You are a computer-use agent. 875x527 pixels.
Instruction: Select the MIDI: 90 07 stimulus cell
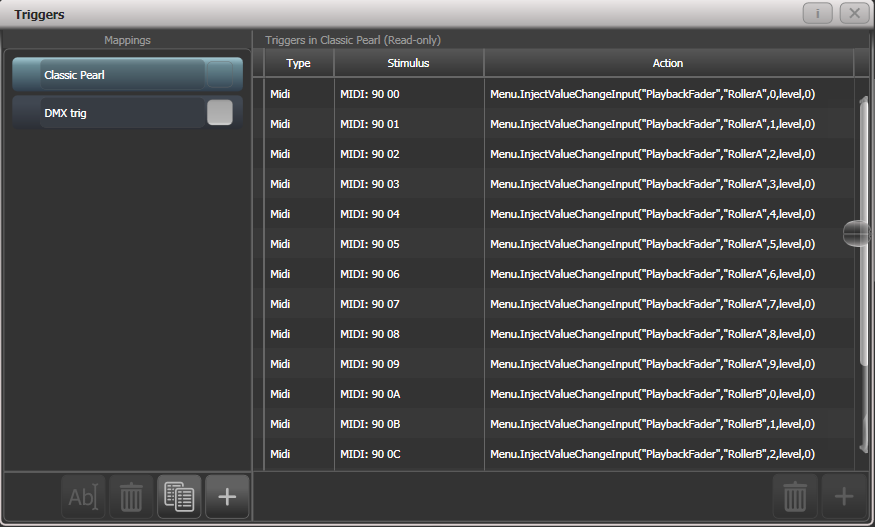click(409, 304)
